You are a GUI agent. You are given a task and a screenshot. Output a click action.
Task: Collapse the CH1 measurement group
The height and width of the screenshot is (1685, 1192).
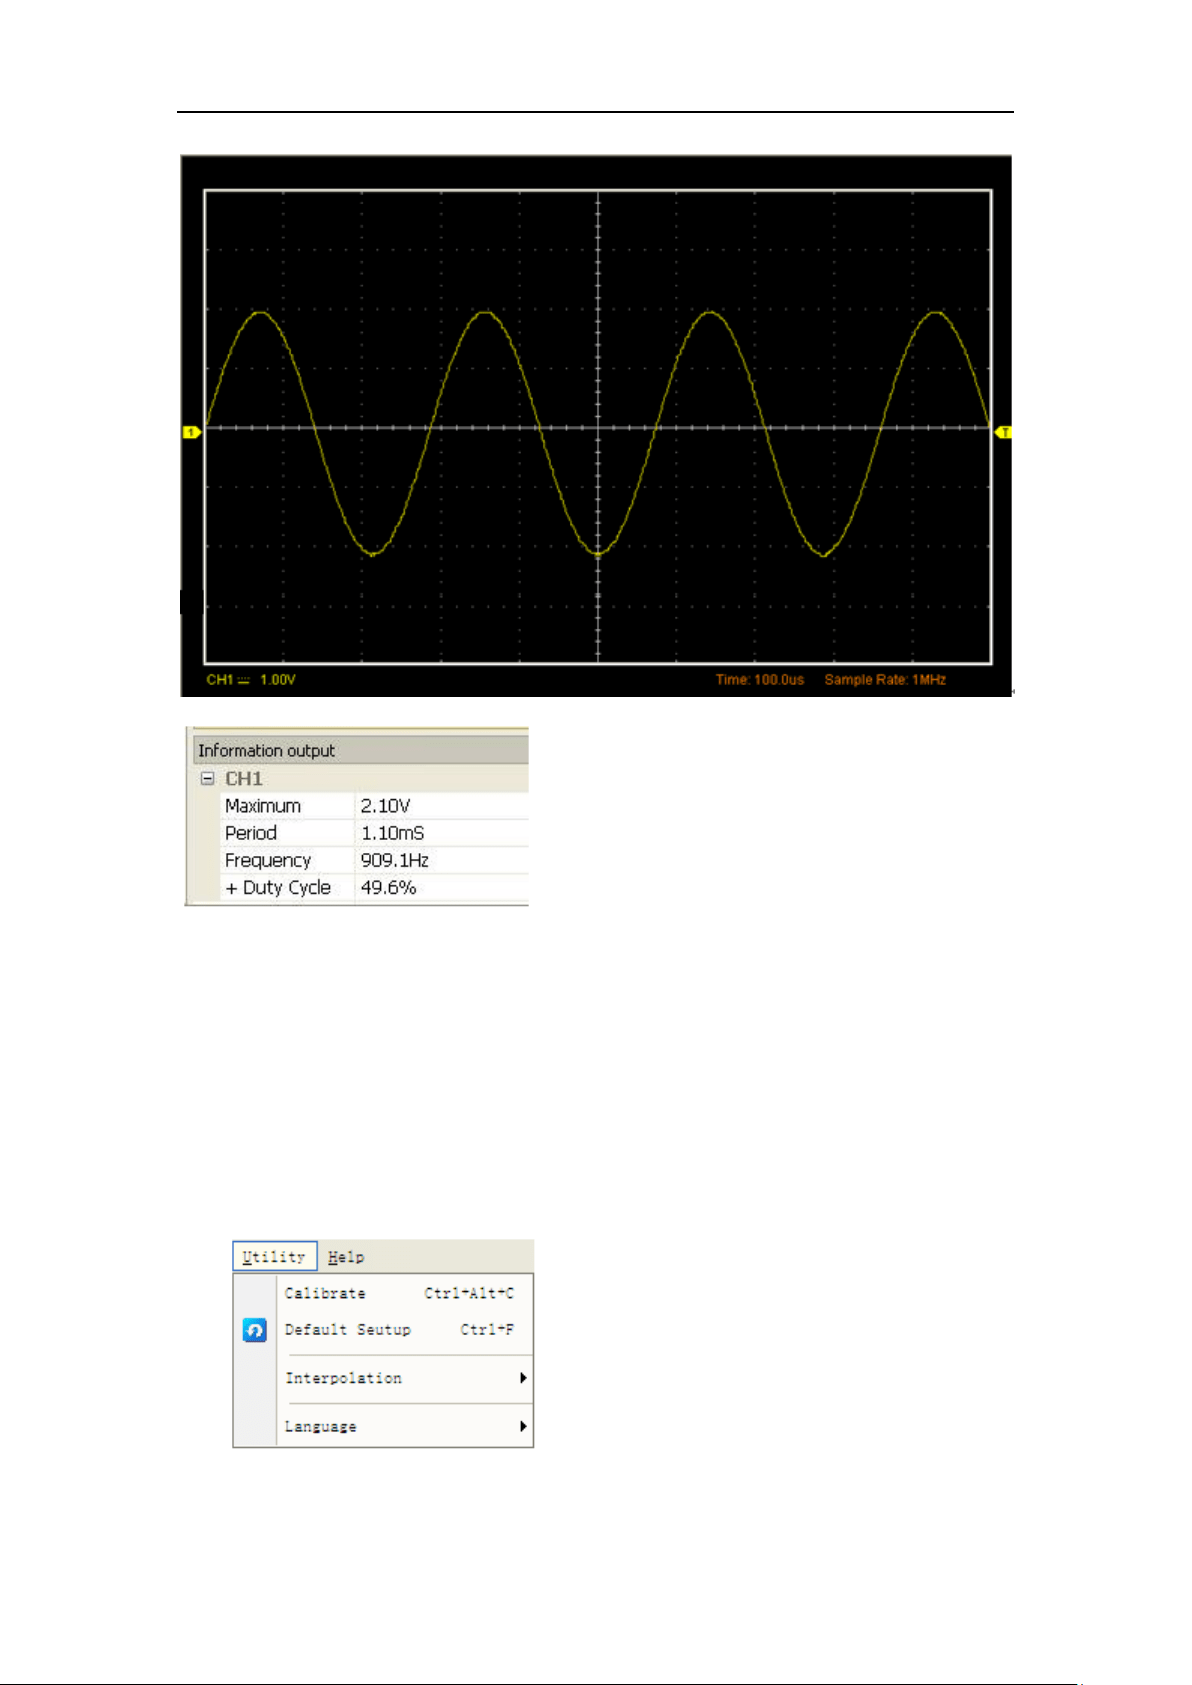click(207, 778)
